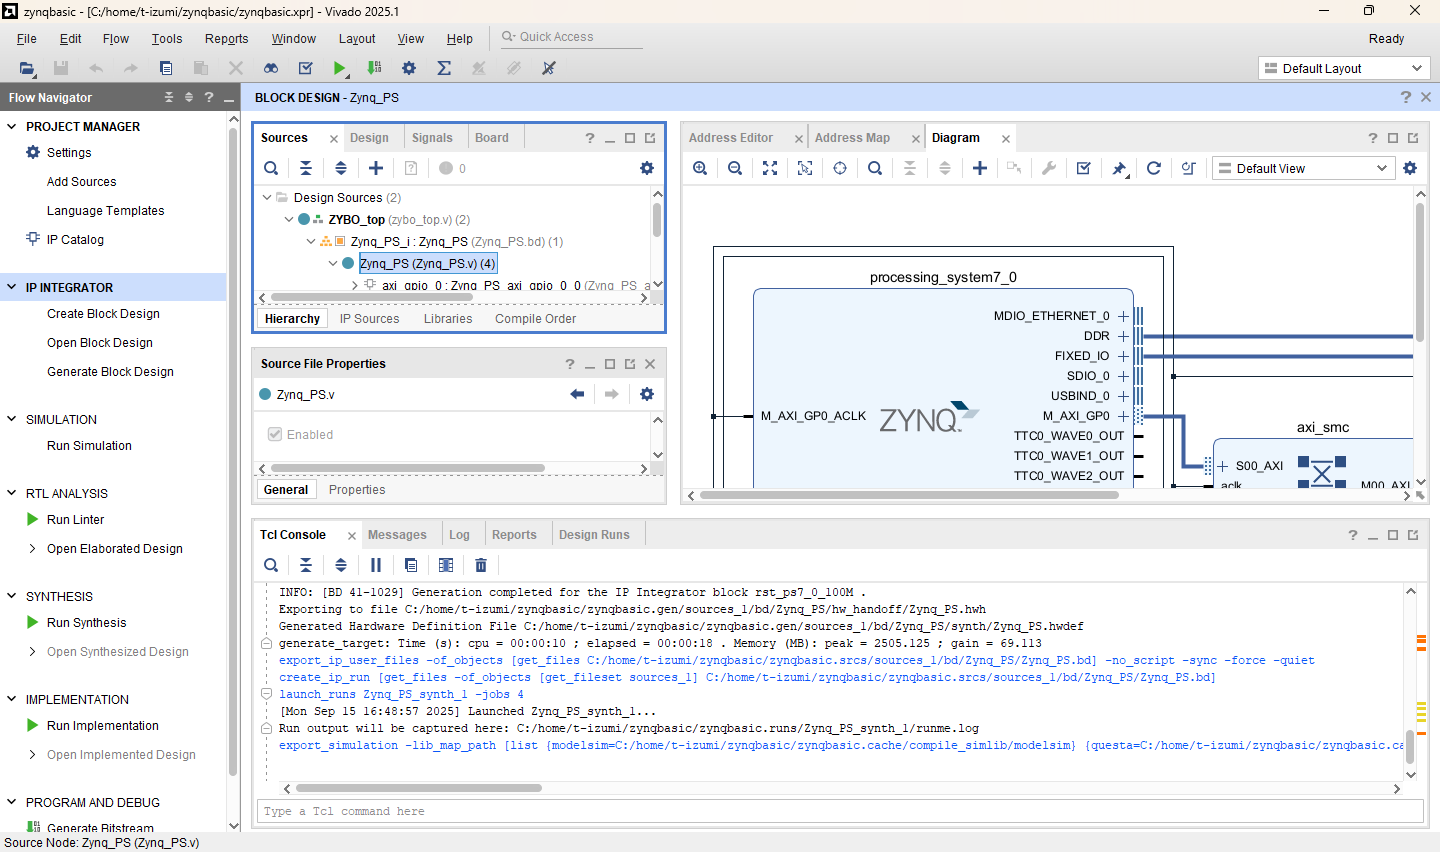Collapse the IP INTEGRATOR section
Image resolution: width=1440 pixels, height=852 pixels.
pyautogui.click(x=12, y=288)
